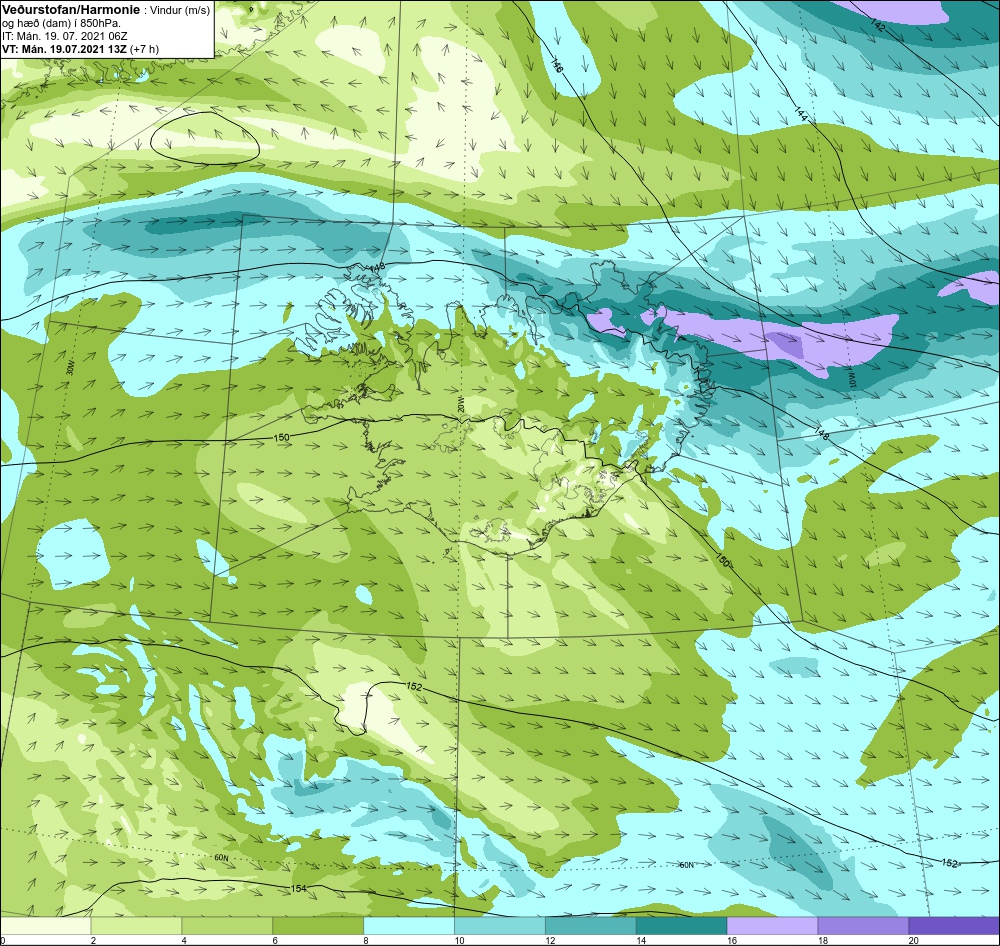1000x946 pixels.
Task: Select the 16–18 m/s light purple legend swatch
Action: tap(772, 926)
